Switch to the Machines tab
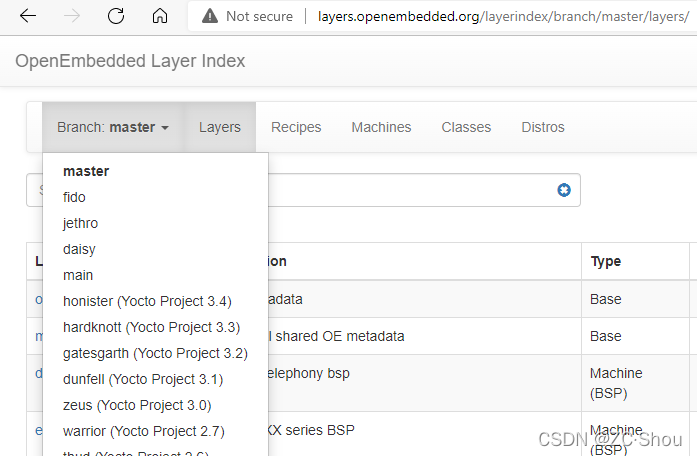Image resolution: width=697 pixels, height=456 pixels. pyautogui.click(x=381, y=127)
